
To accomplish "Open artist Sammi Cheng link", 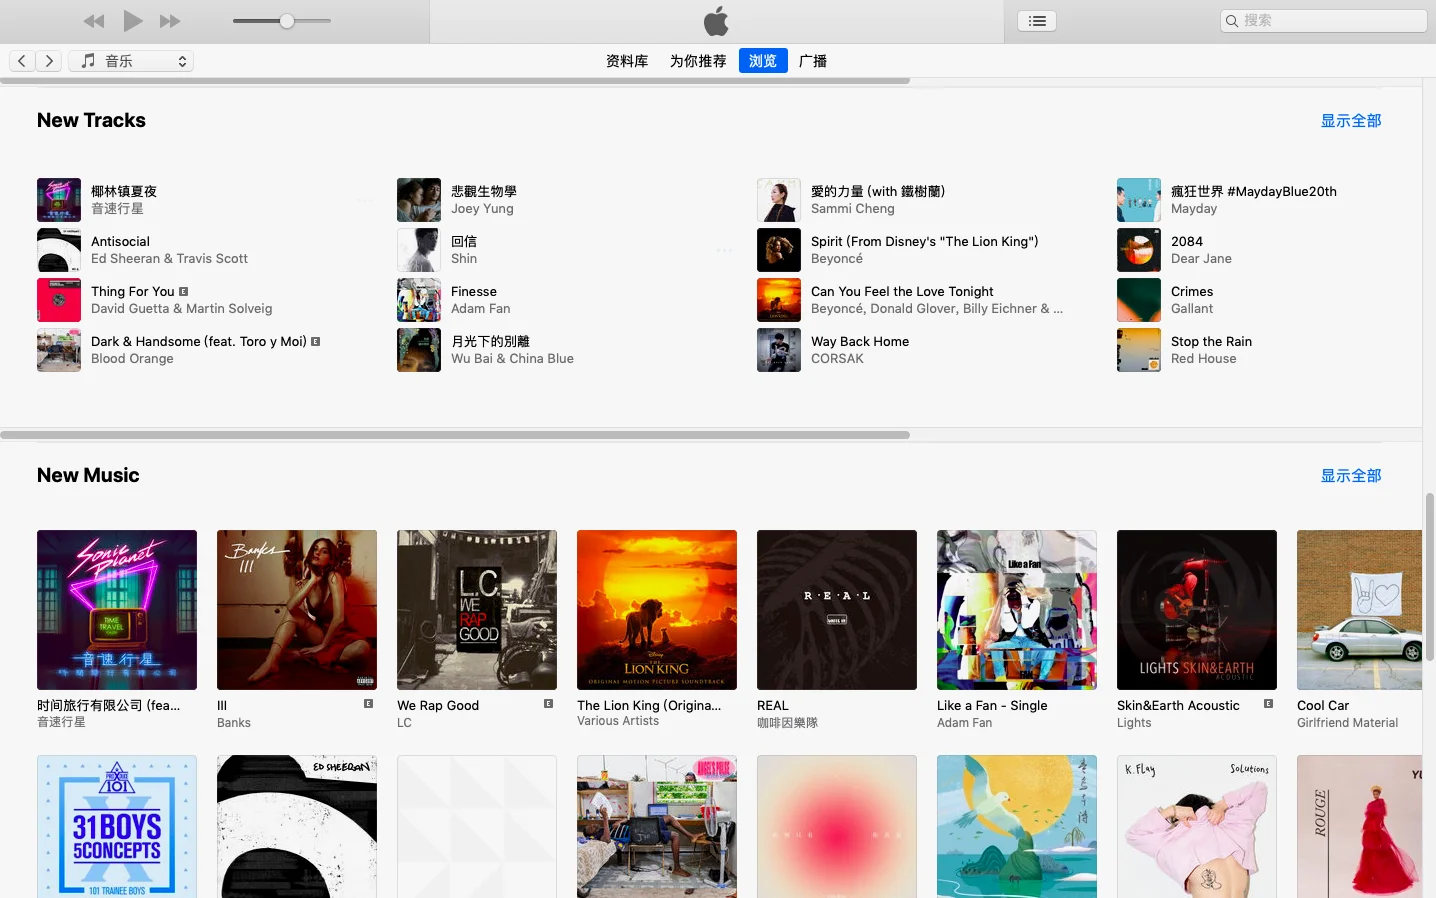I will tap(853, 209).
